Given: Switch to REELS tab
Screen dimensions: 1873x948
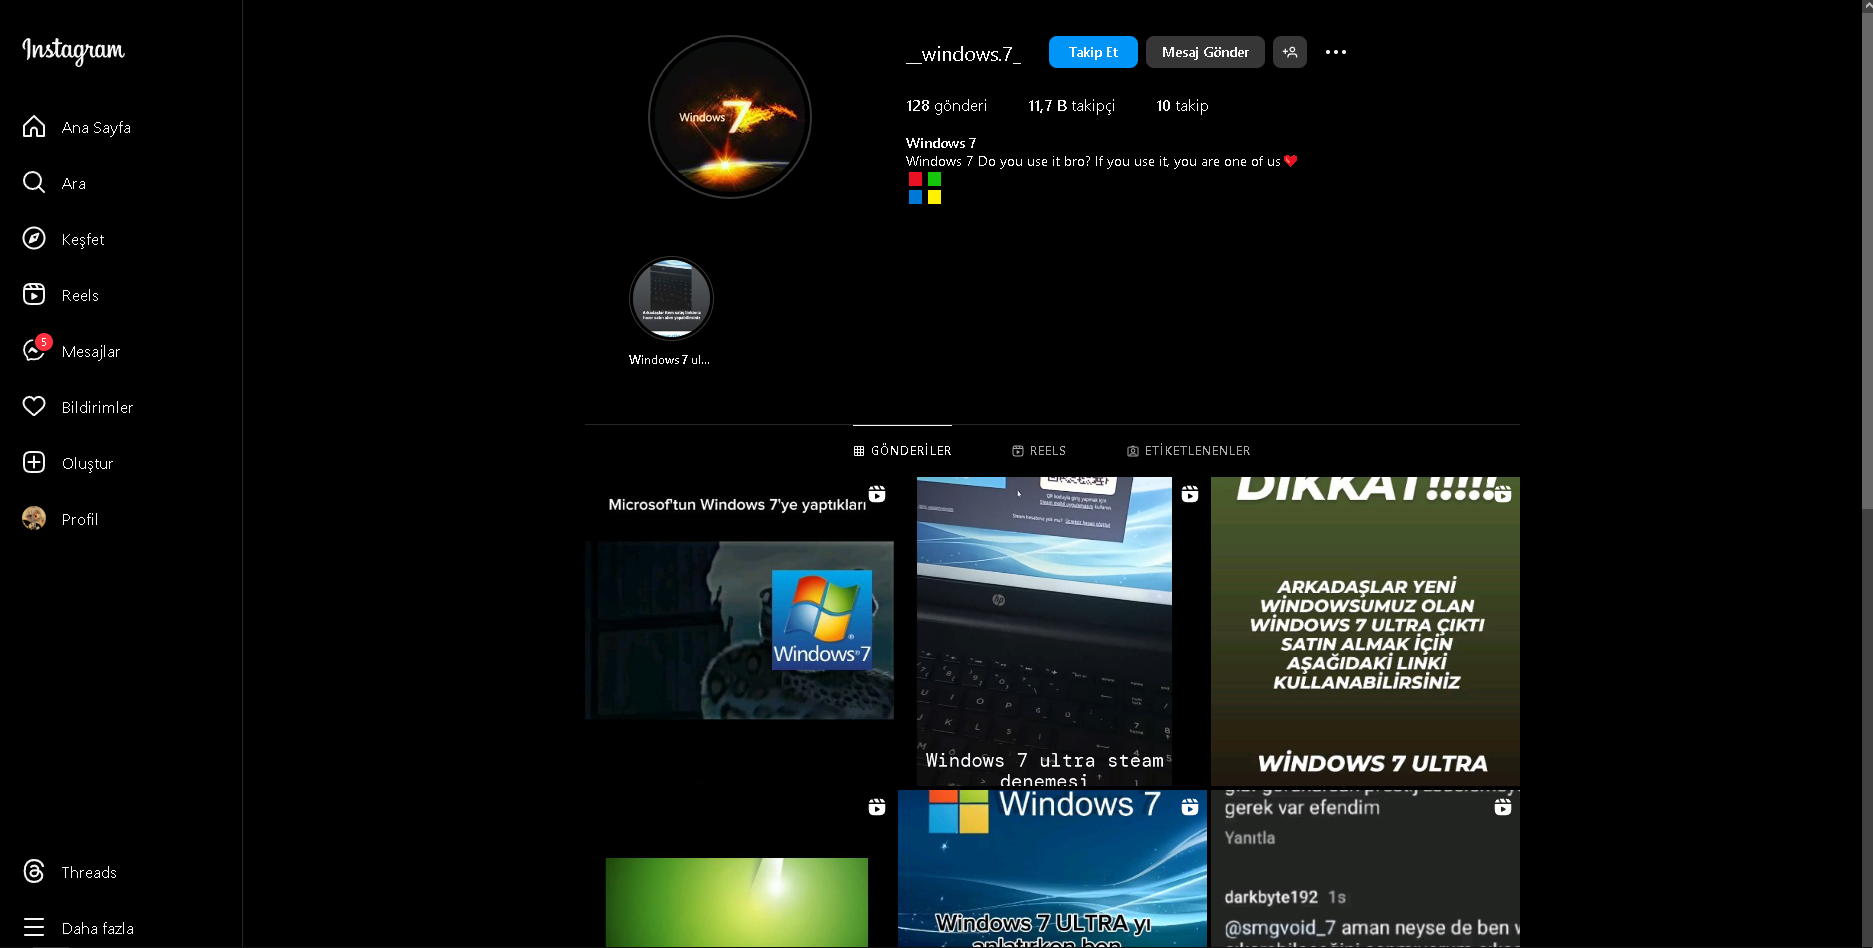Looking at the screenshot, I should click(x=1039, y=451).
